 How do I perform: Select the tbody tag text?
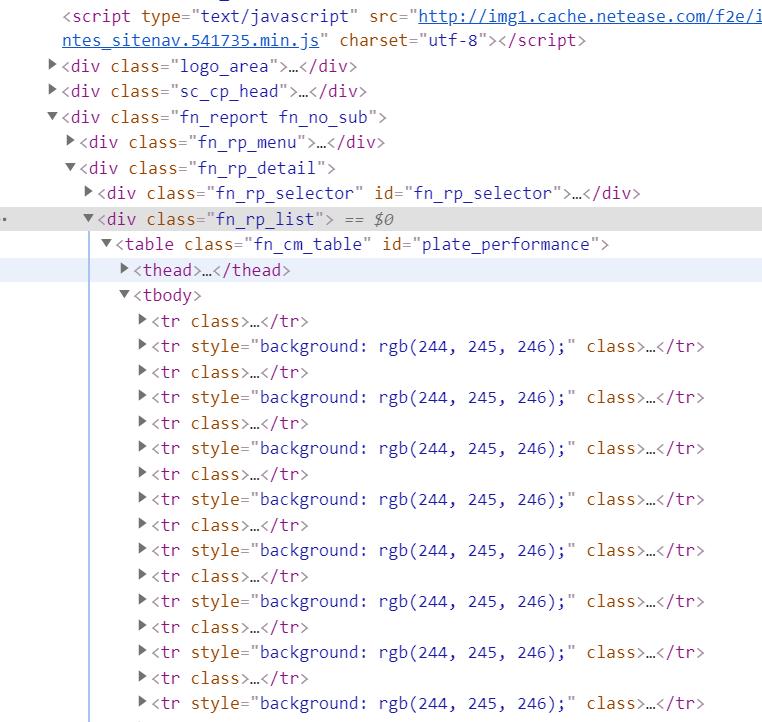167,295
